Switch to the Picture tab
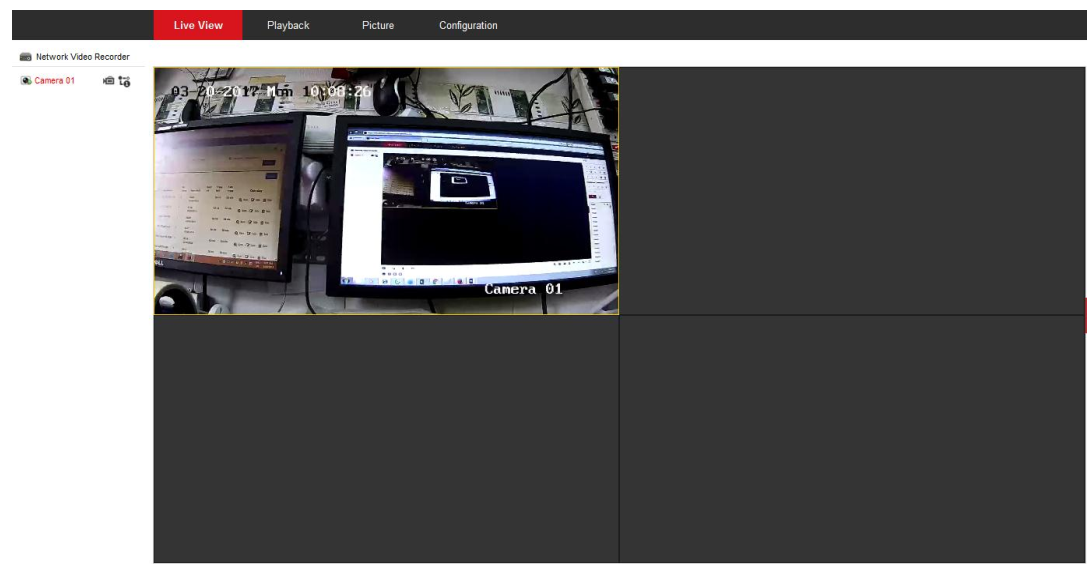Image resolution: width=1091 pixels, height=572 pixels. coord(378,25)
